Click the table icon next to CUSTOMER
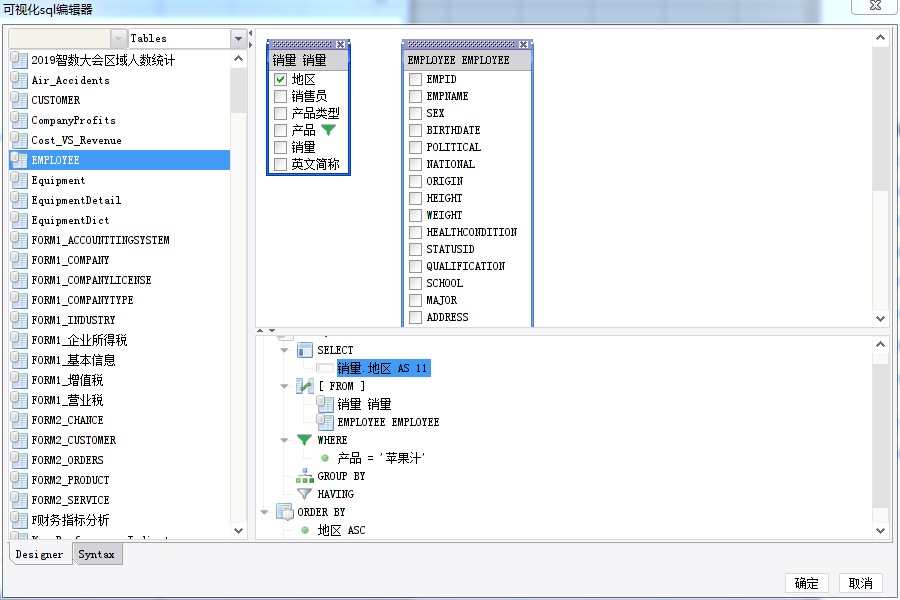This screenshot has width=900, height=600. [19, 100]
